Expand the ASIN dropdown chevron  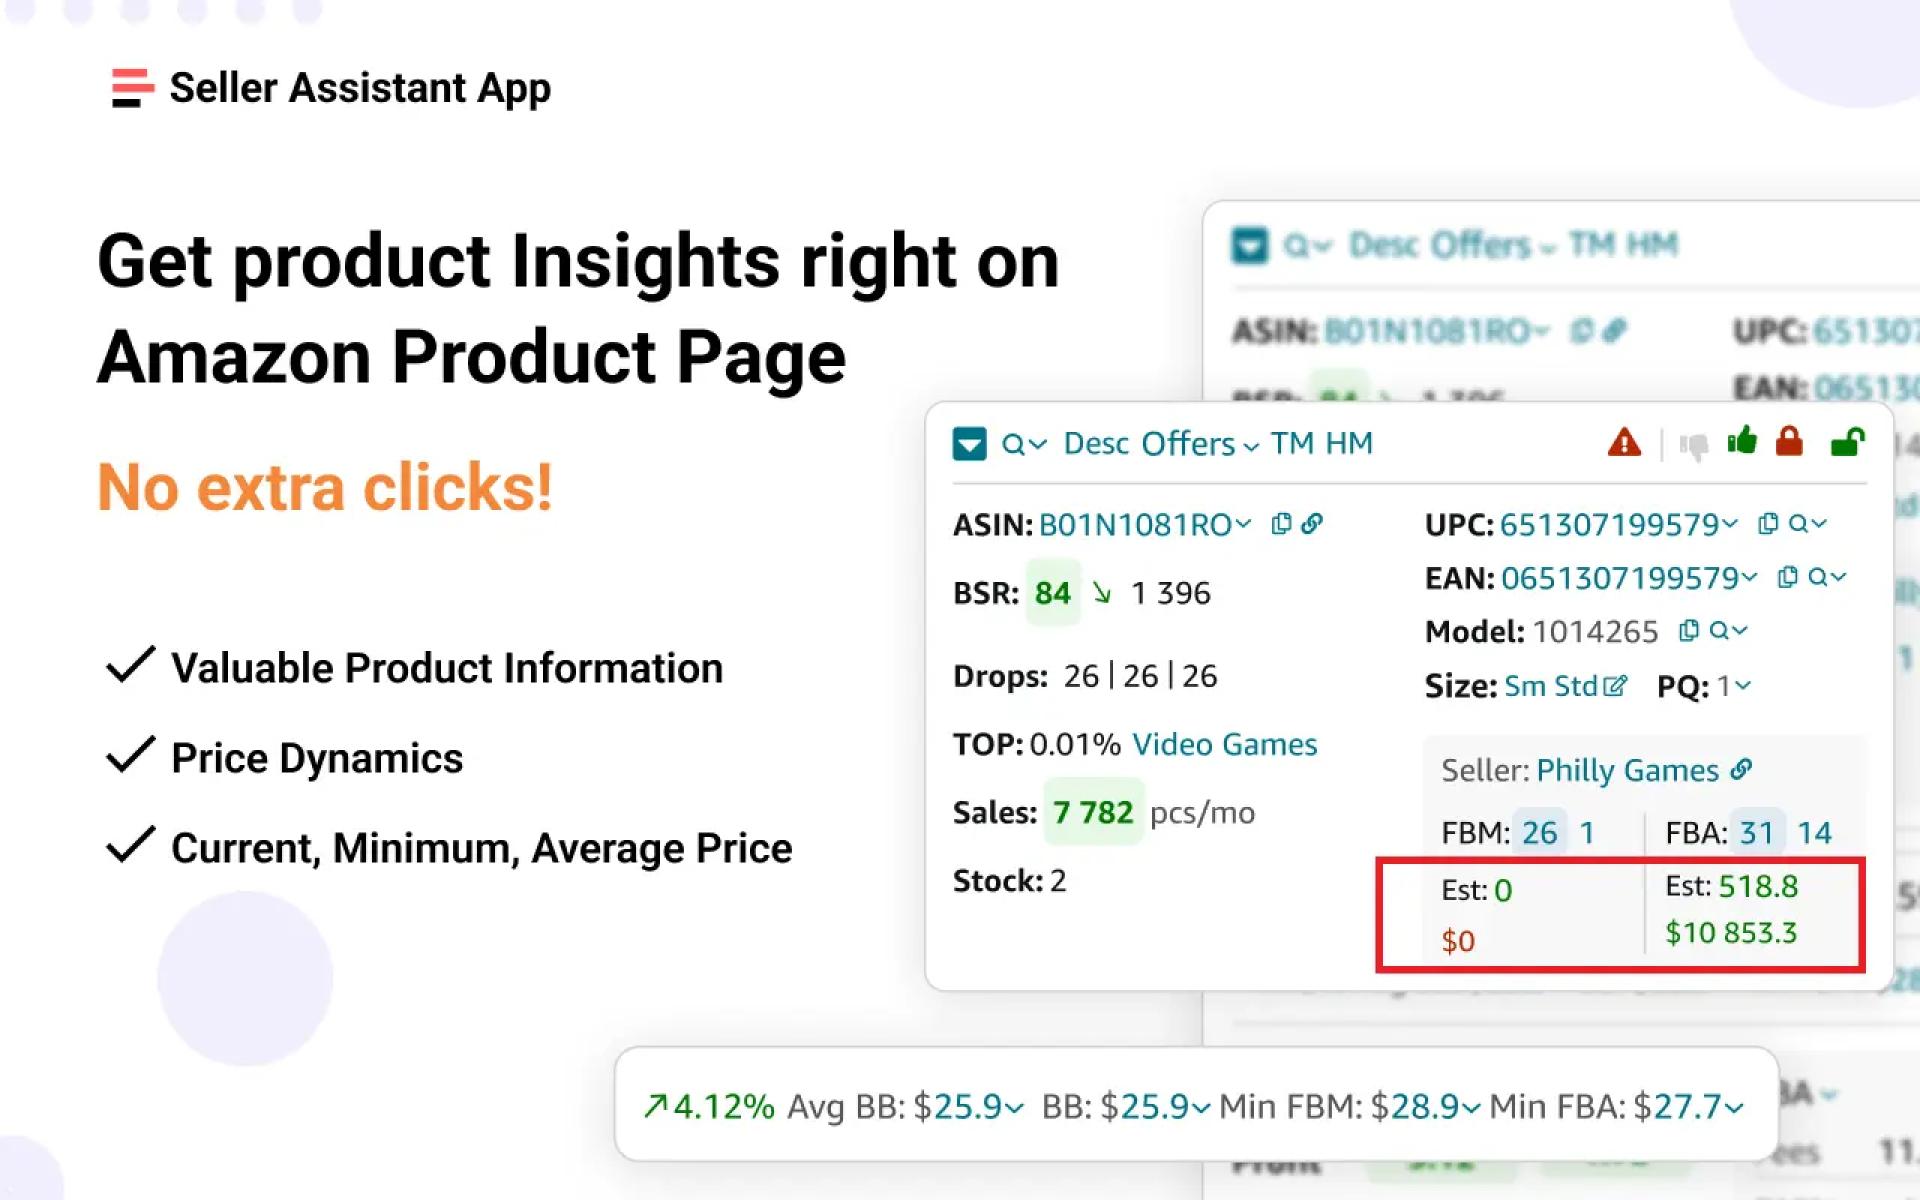[1244, 523]
